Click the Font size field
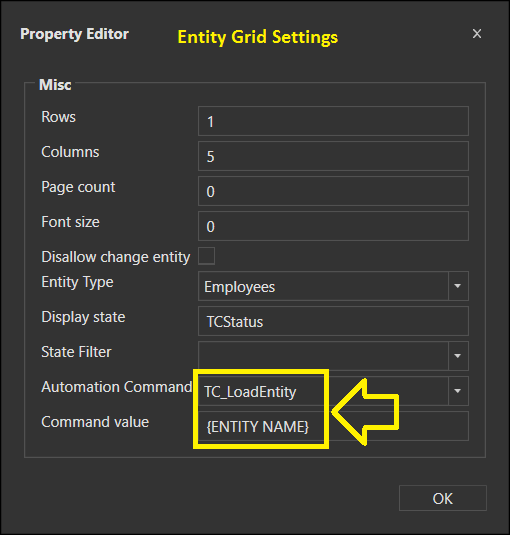This screenshot has height=535, width=510. pos(333,226)
